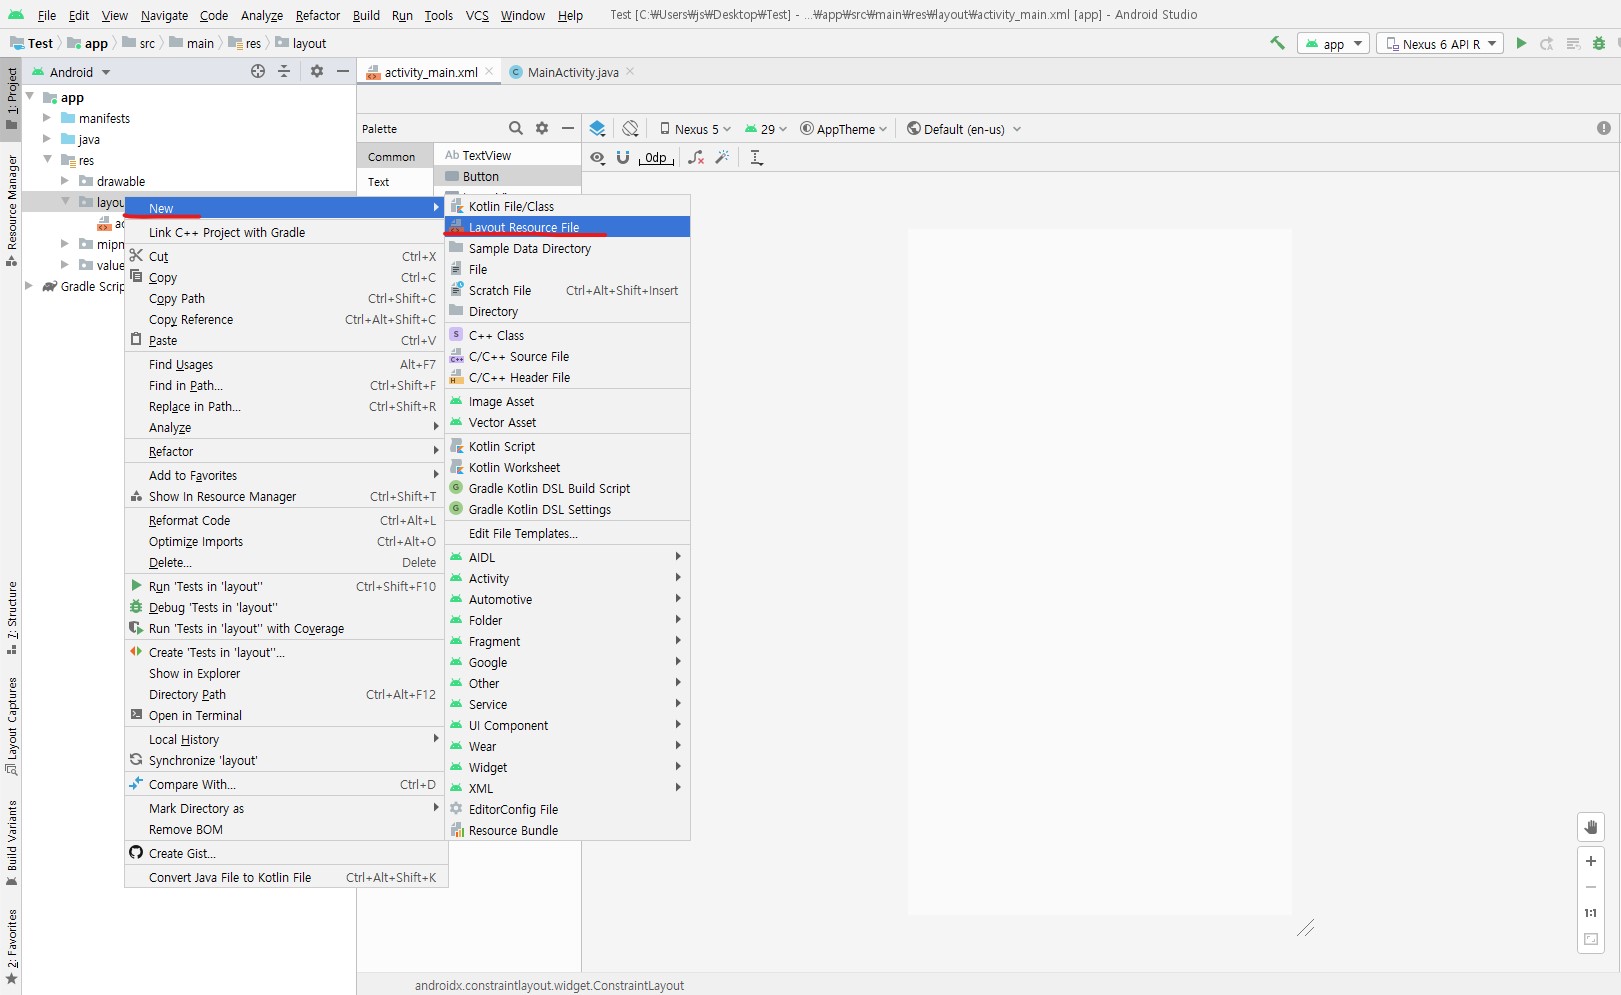1621x995 pixels.
Task: Open the Favorites side tab
Action: click(11, 946)
